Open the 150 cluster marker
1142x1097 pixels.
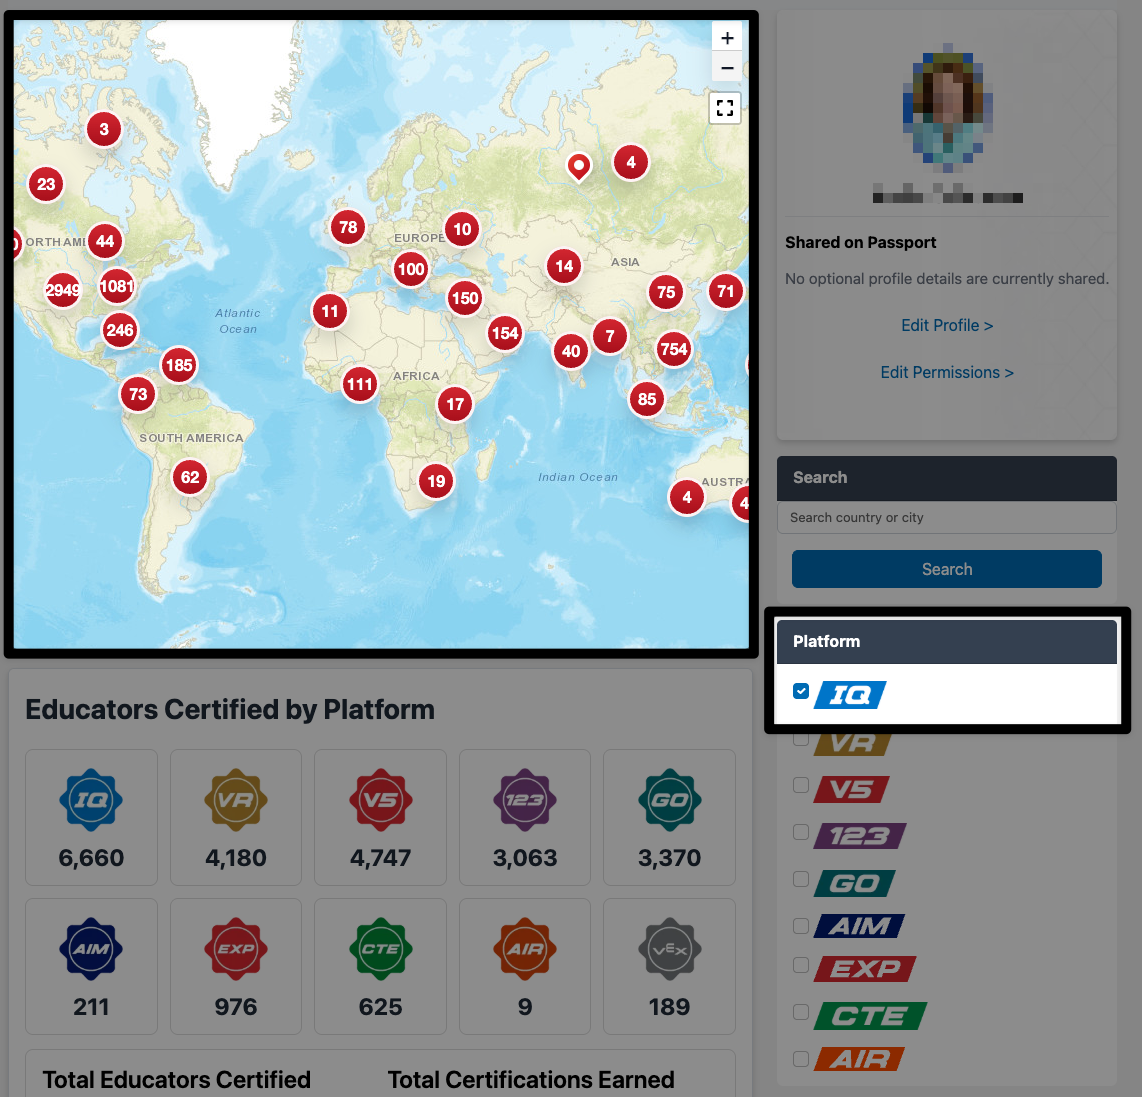click(465, 298)
